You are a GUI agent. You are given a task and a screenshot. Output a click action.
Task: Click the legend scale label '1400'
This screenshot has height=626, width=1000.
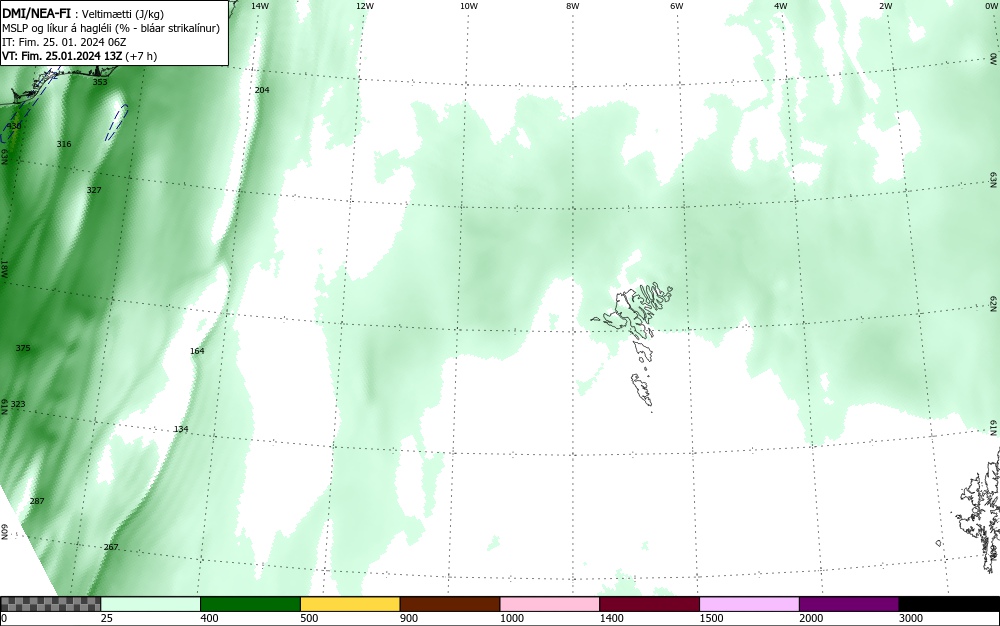tap(612, 618)
